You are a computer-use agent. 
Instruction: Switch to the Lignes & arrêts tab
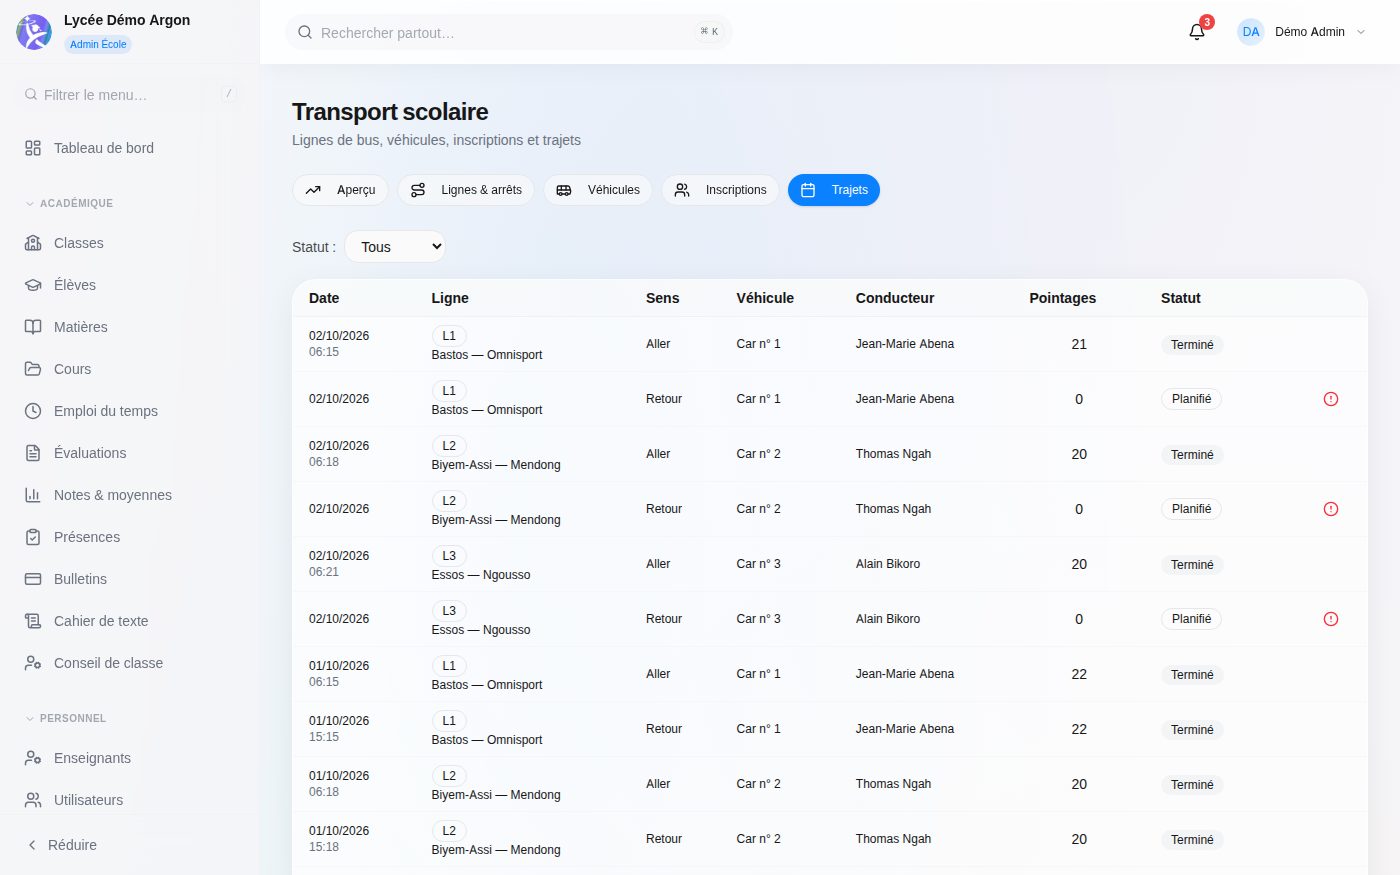coord(466,190)
